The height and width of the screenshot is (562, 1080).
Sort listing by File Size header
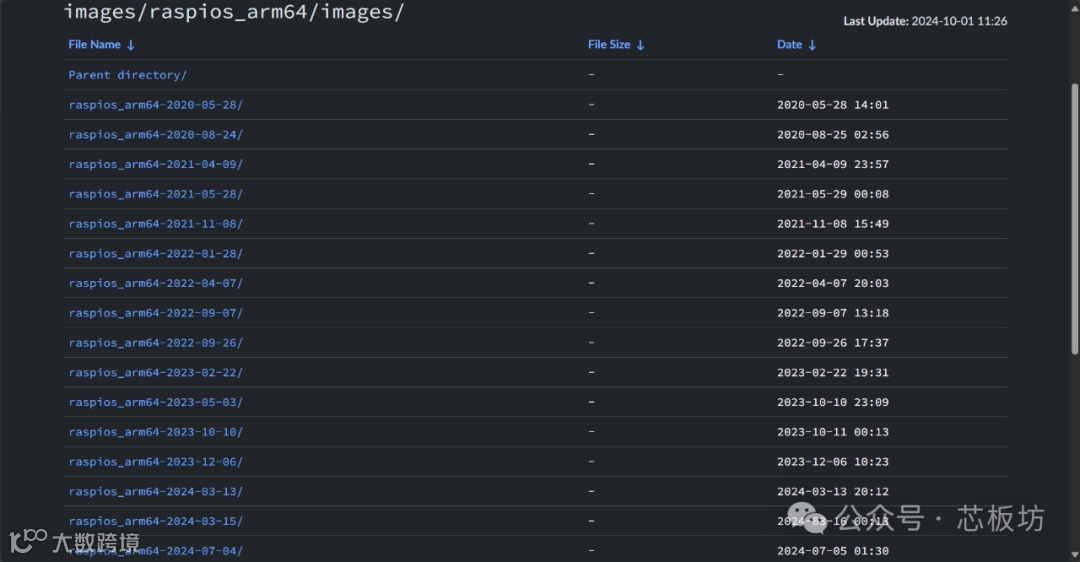coord(609,45)
